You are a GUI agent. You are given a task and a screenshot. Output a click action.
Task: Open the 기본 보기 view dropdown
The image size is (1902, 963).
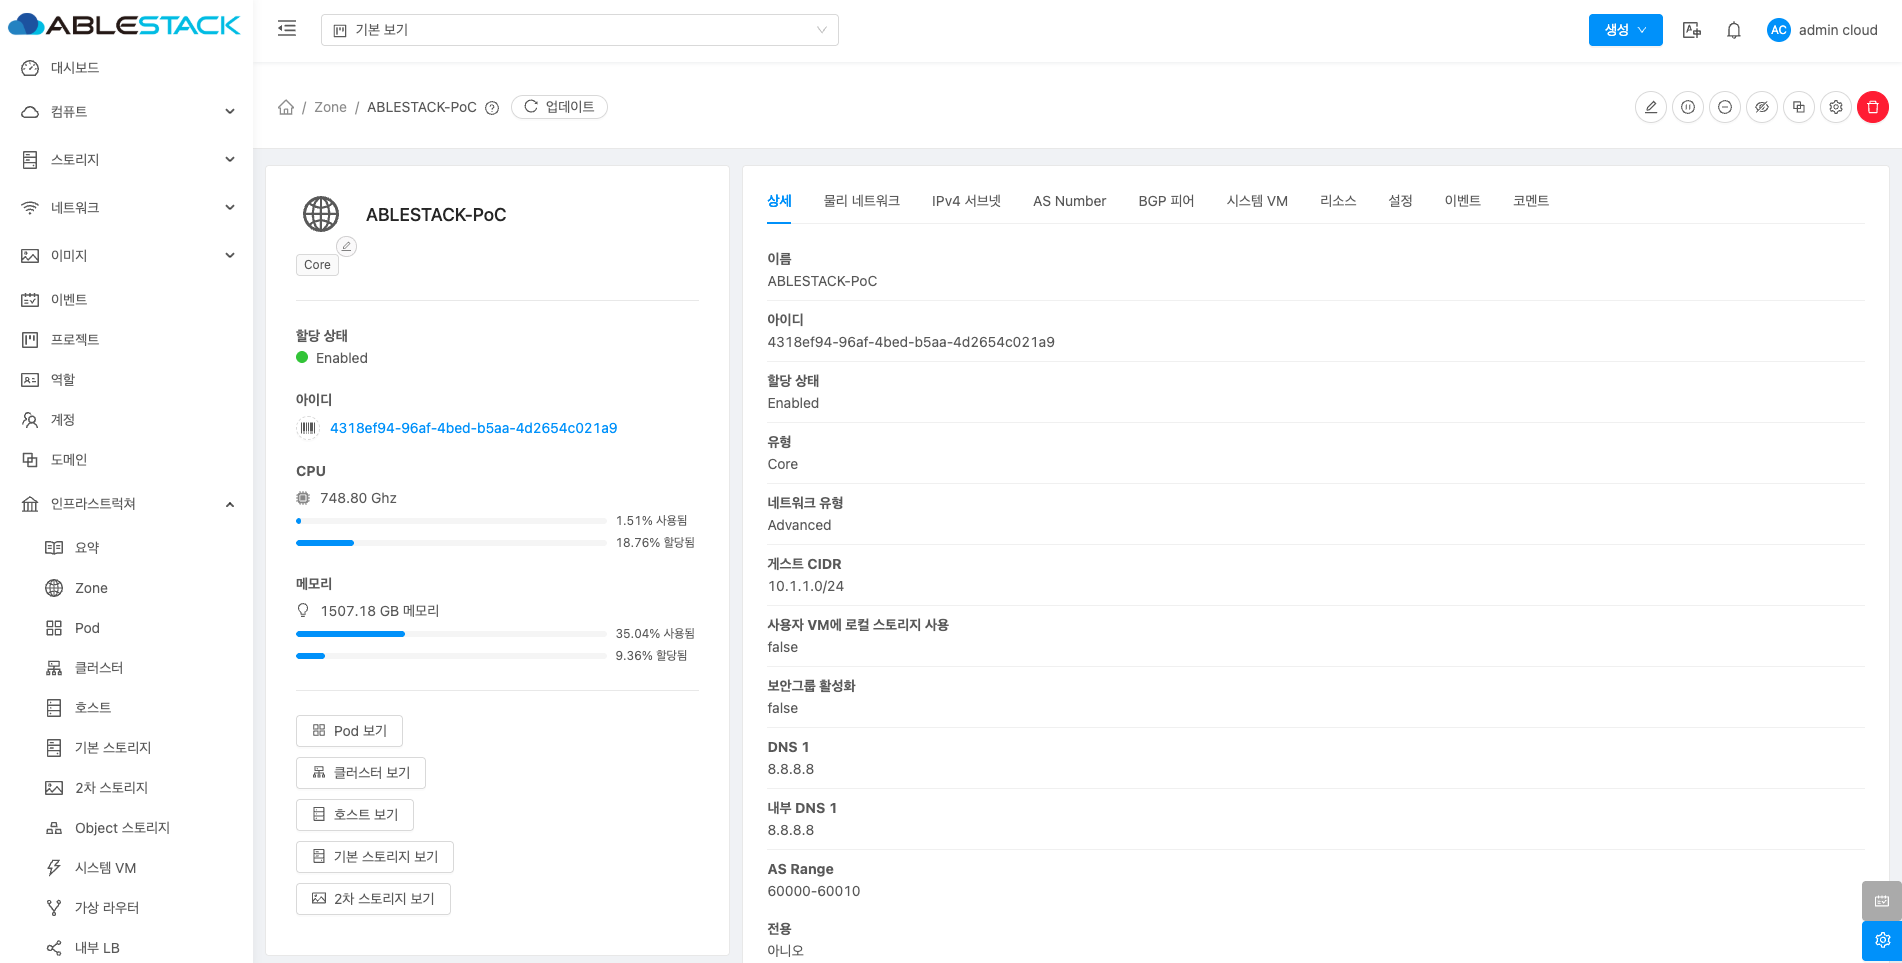coord(579,30)
